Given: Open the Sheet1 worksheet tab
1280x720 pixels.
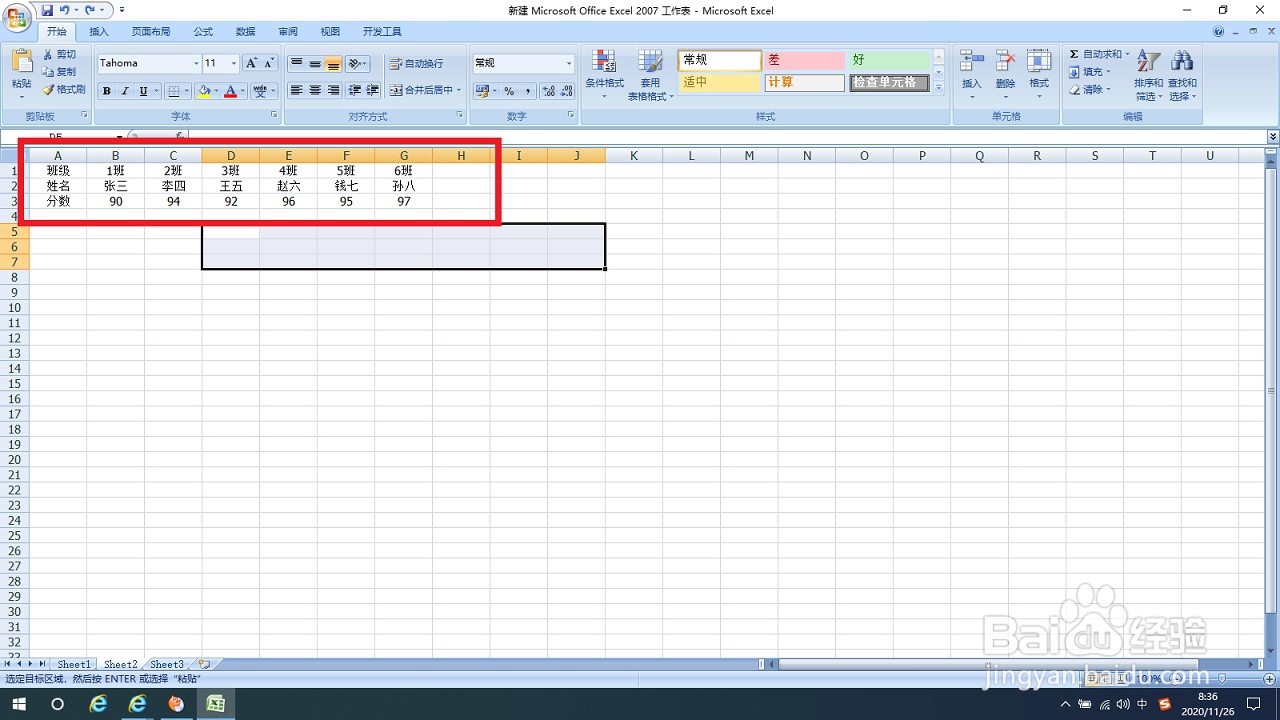Looking at the screenshot, I should click(x=74, y=664).
